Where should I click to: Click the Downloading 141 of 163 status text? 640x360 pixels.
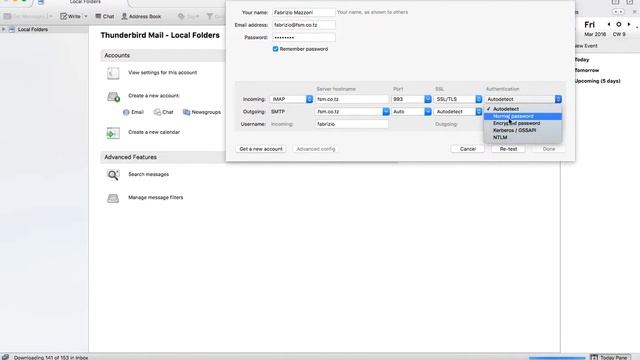coord(51,358)
